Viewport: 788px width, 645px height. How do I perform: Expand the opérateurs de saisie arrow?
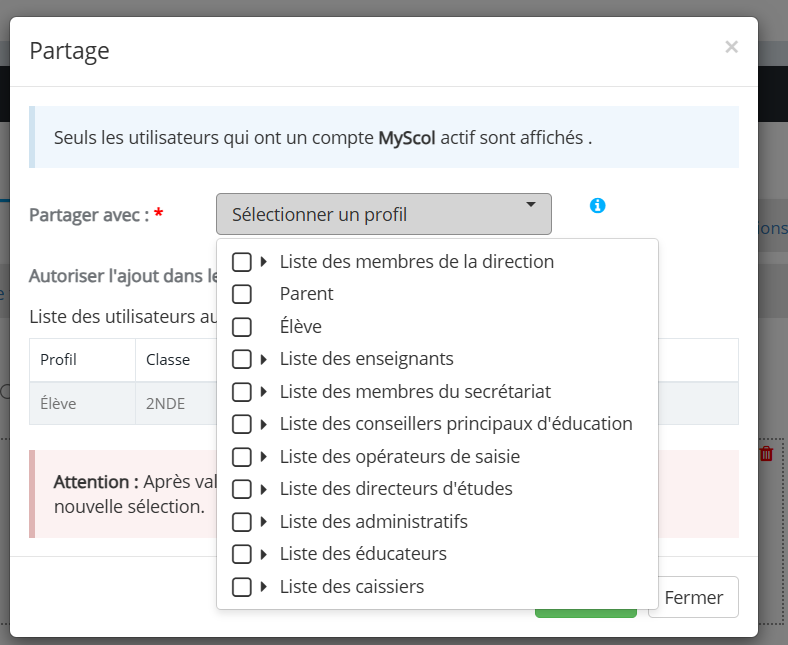tap(263, 456)
